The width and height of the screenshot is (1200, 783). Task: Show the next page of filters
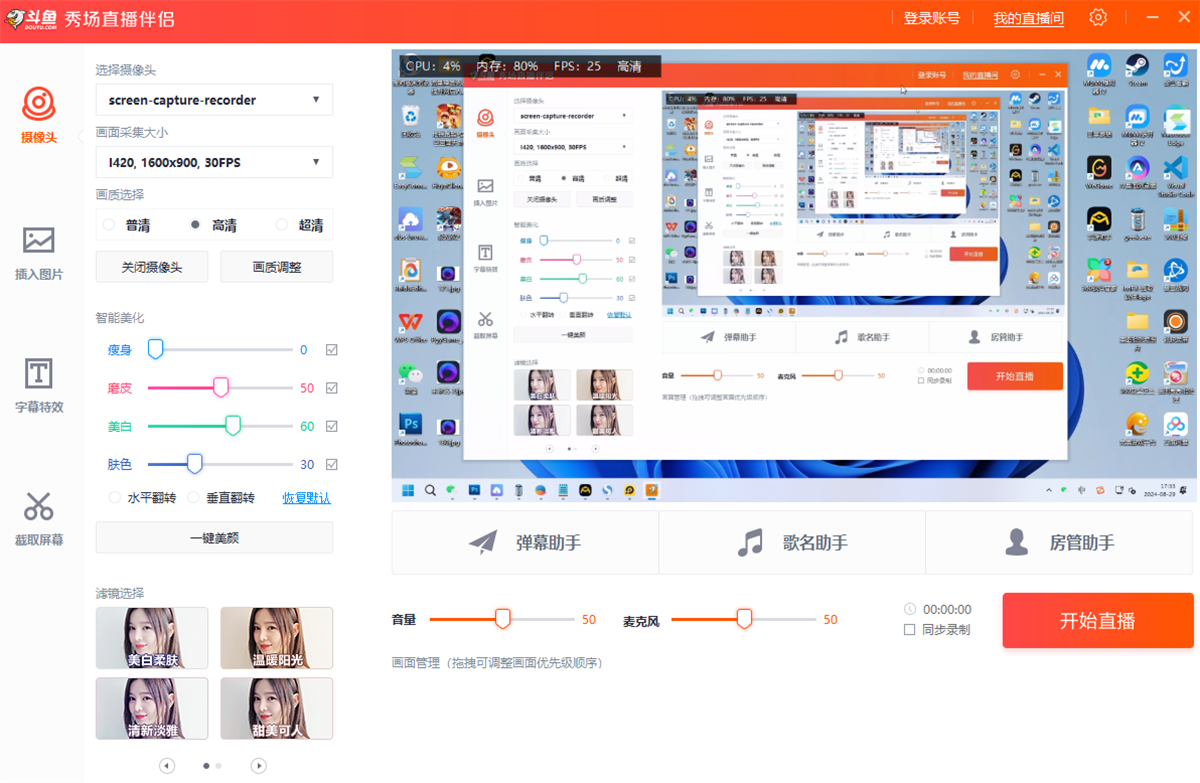pyautogui.click(x=258, y=765)
